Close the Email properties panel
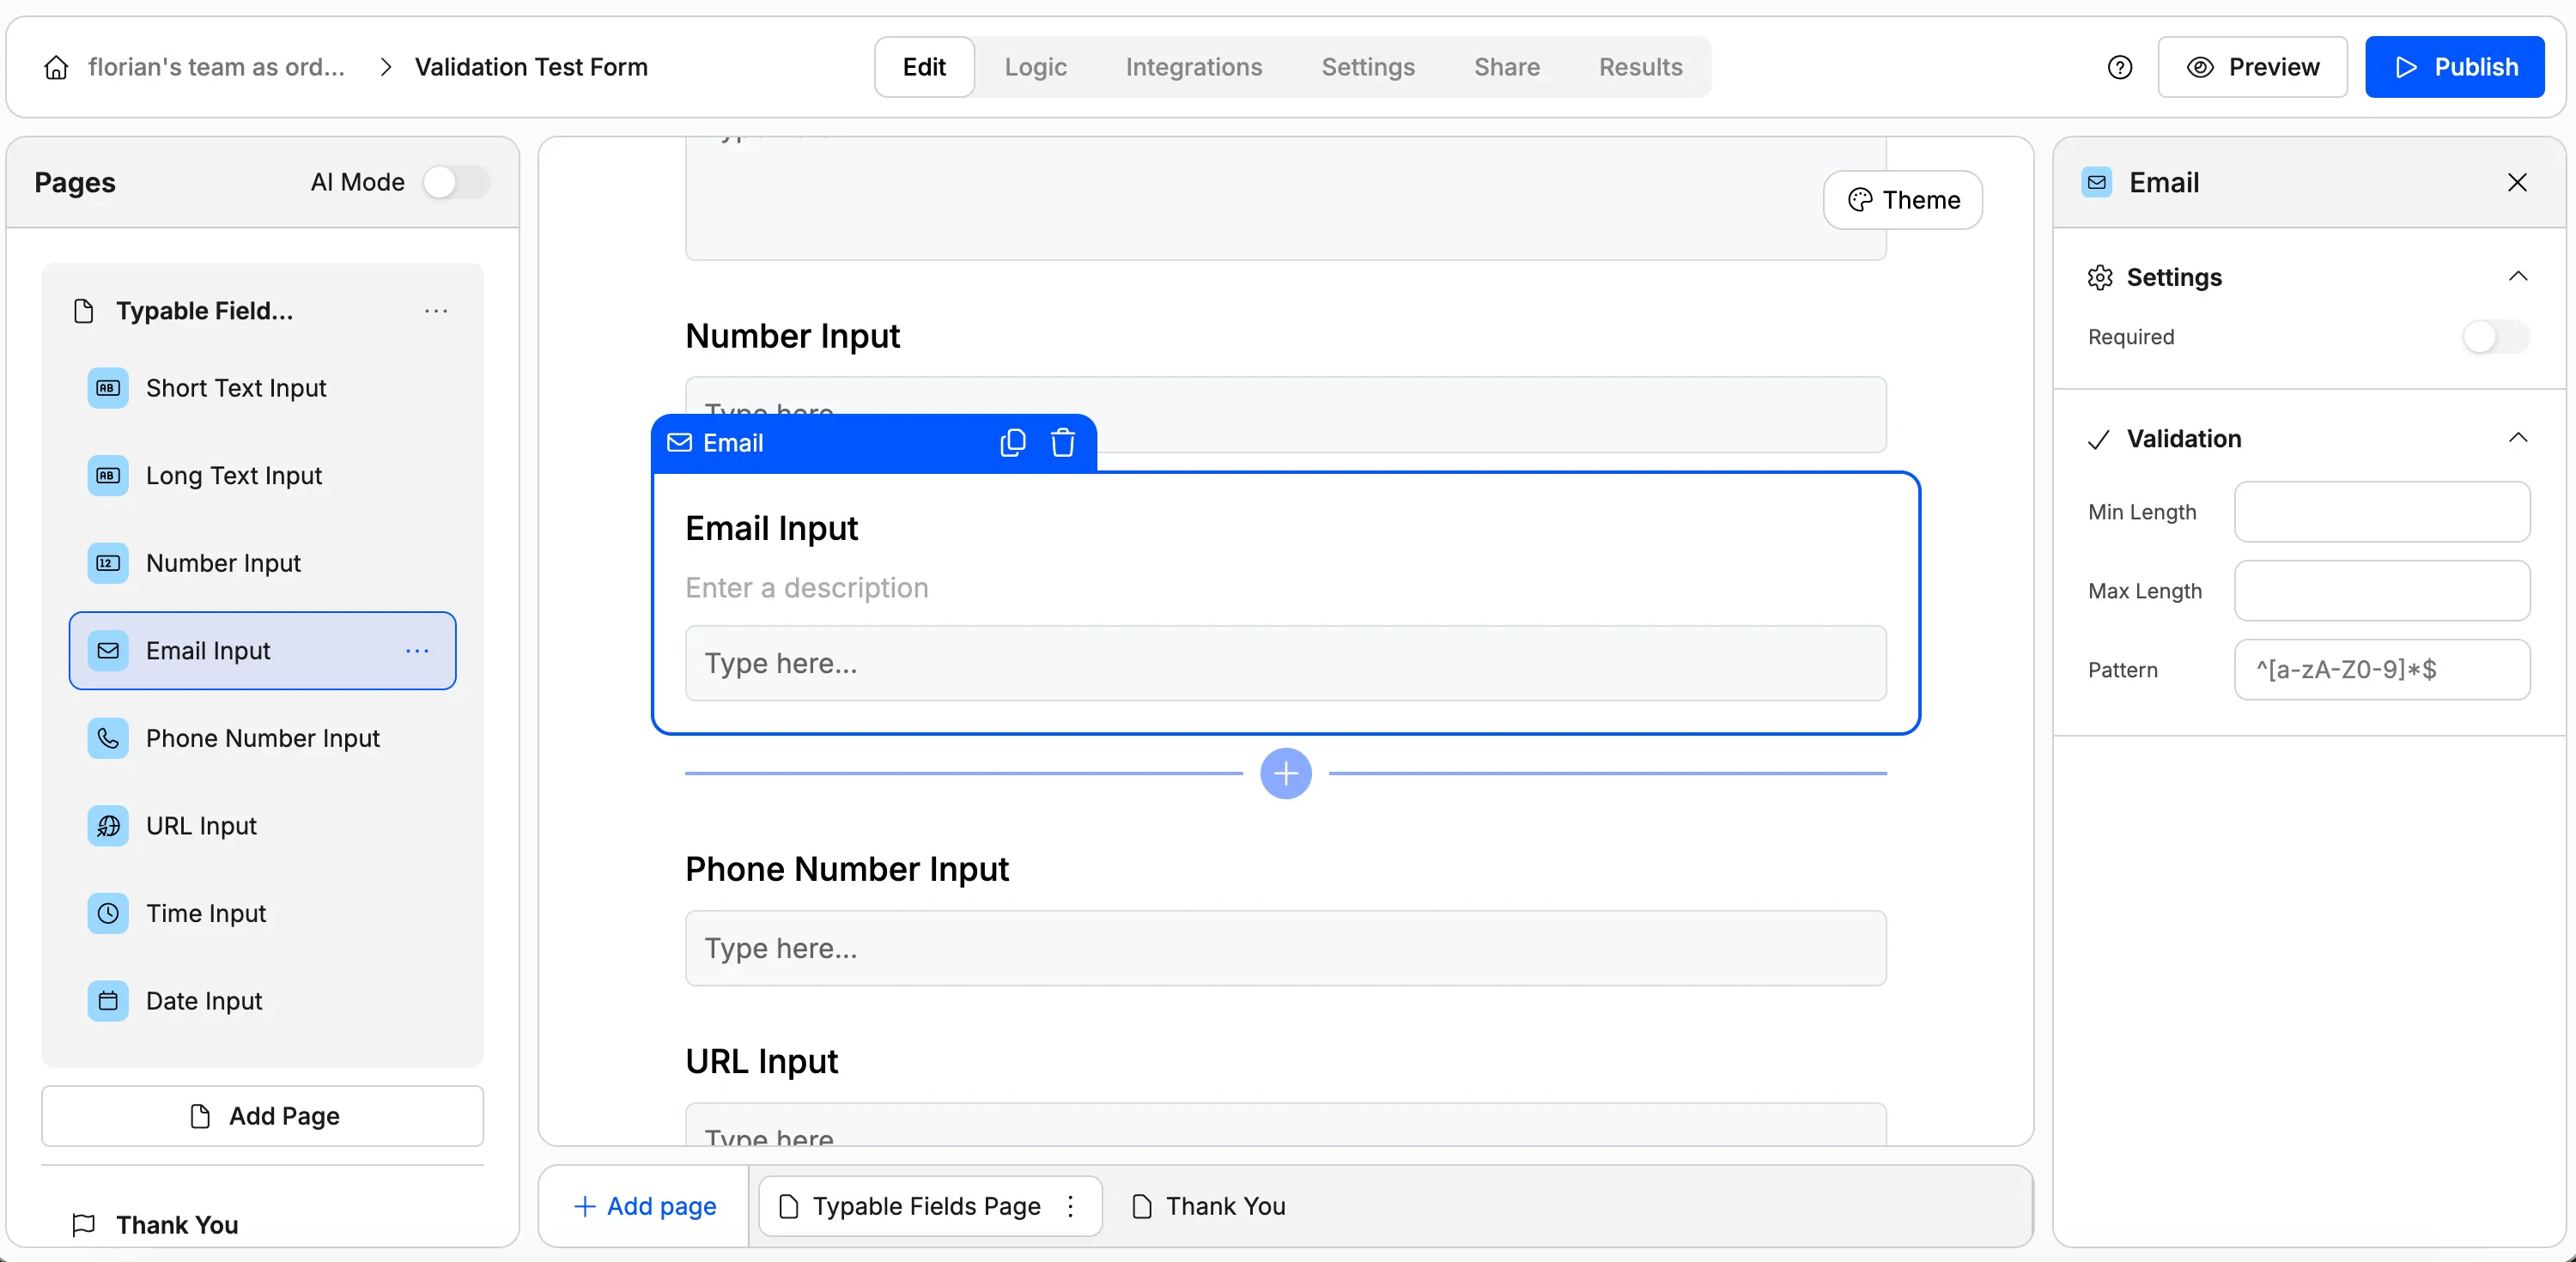This screenshot has width=2576, height=1262. [x=2517, y=182]
